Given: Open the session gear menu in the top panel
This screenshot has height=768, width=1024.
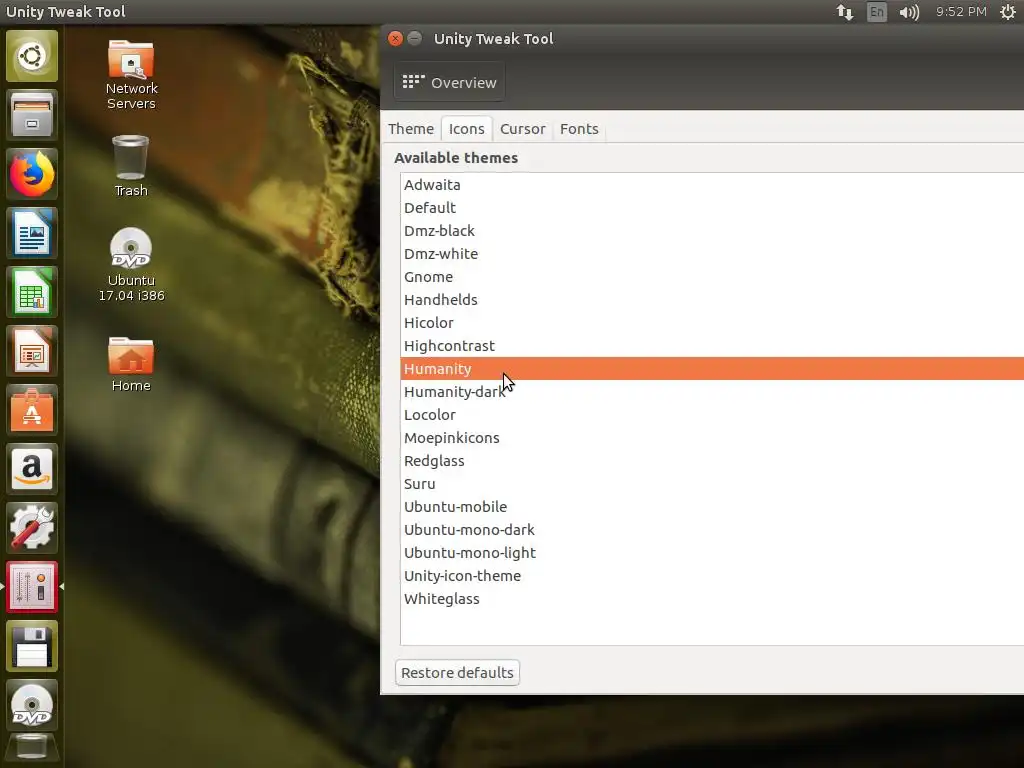Looking at the screenshot, I should coord(1008,12).
